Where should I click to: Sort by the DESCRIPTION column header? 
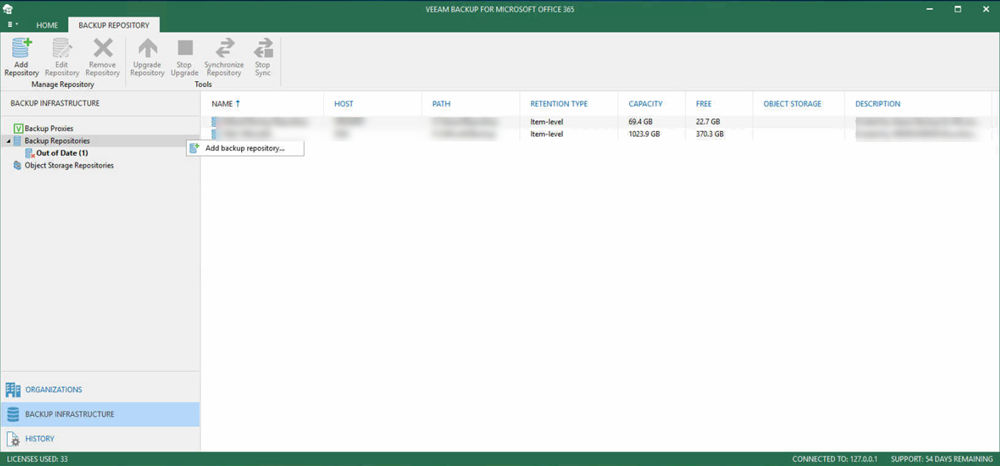click(878, 103)
